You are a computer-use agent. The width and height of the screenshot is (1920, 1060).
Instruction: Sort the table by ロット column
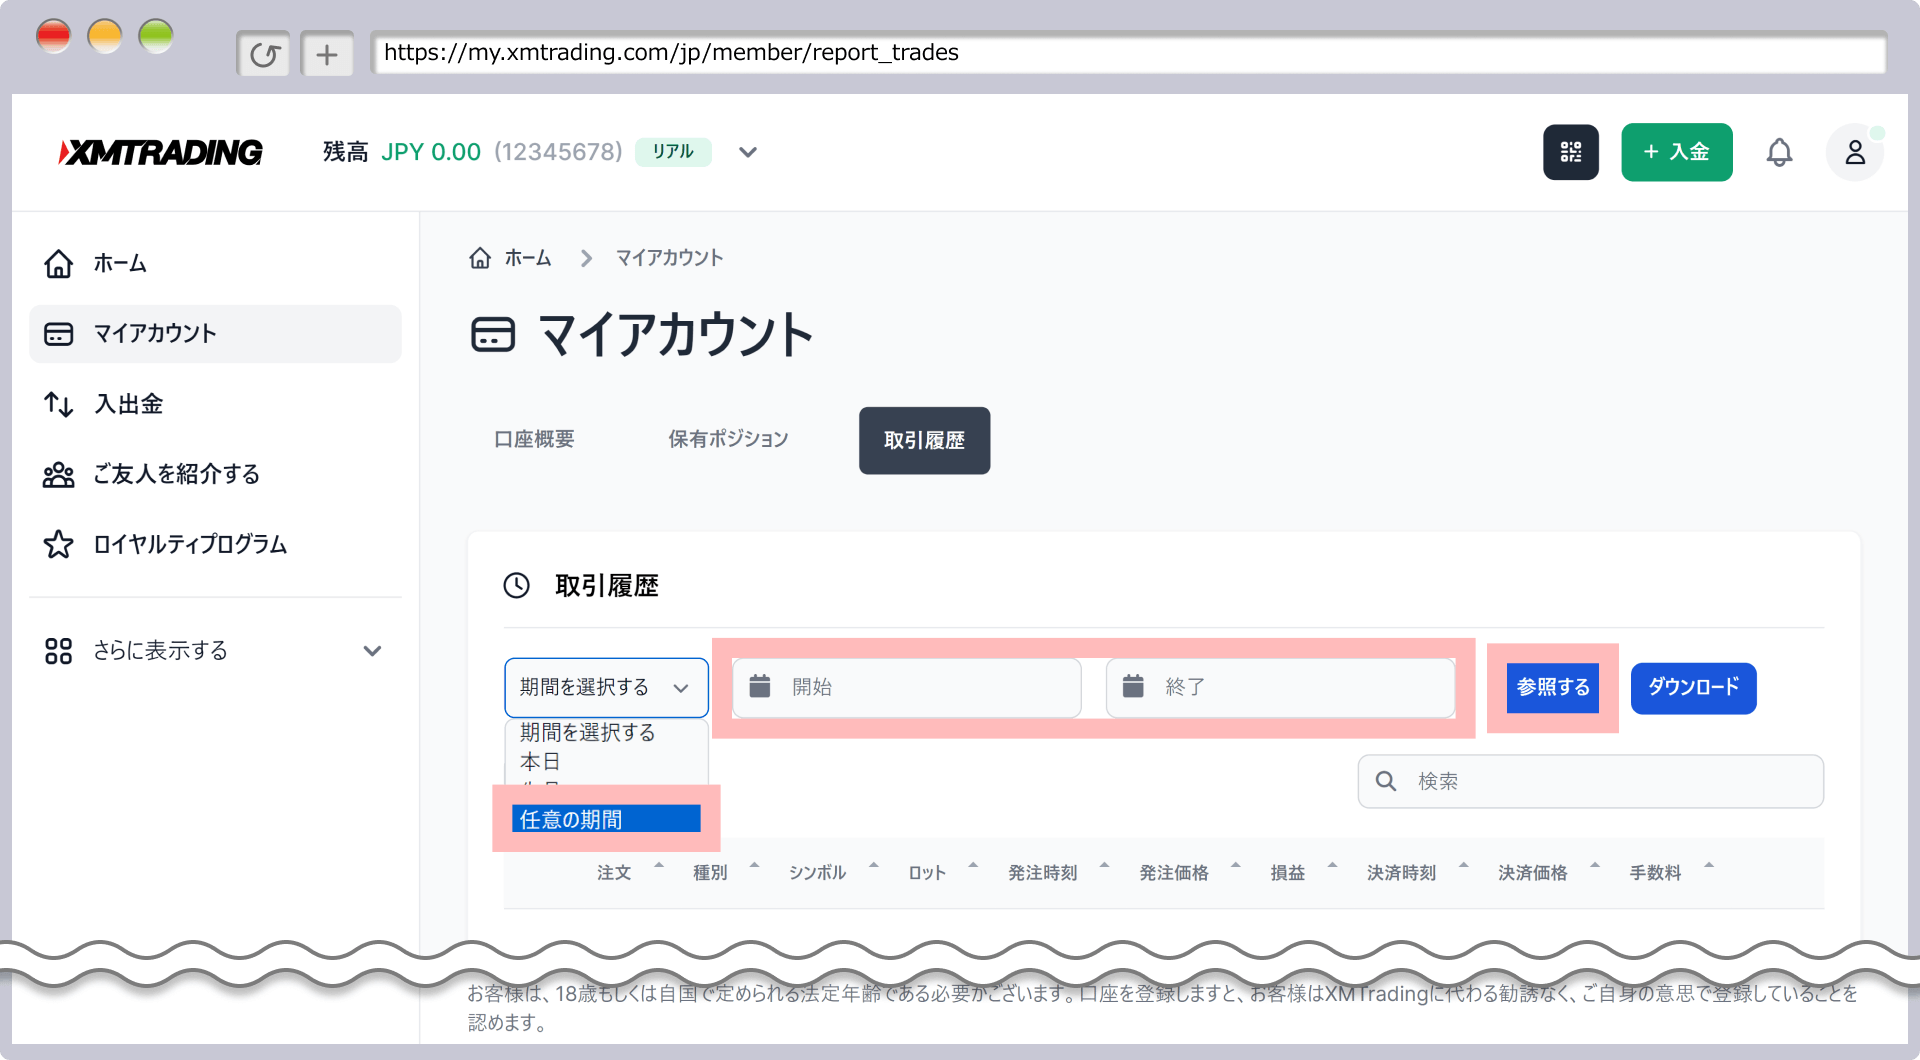coord(926,872)
